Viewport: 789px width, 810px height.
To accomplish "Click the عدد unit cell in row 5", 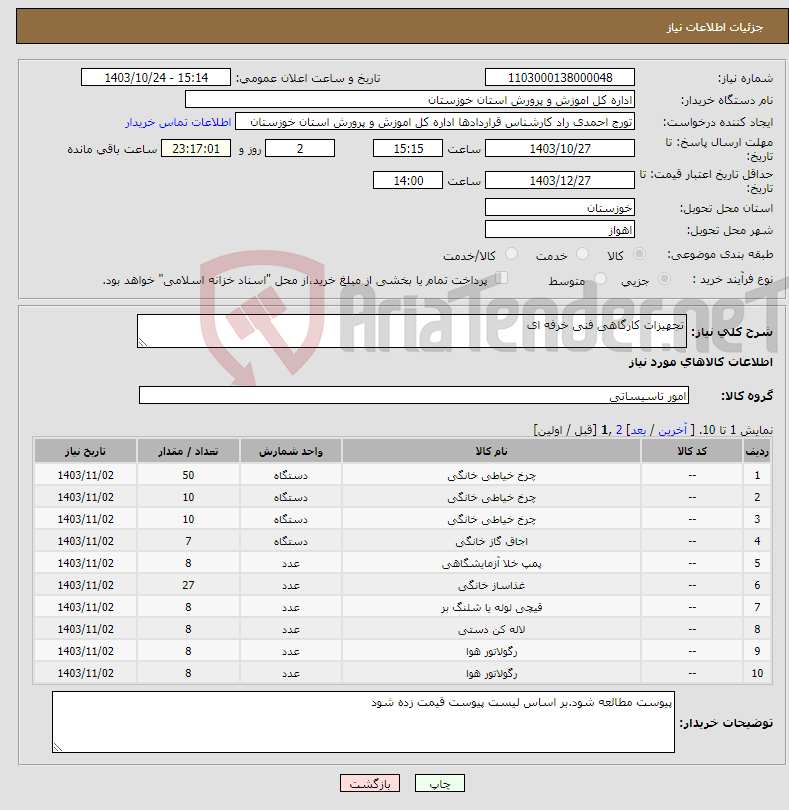I will coord(290,563).
